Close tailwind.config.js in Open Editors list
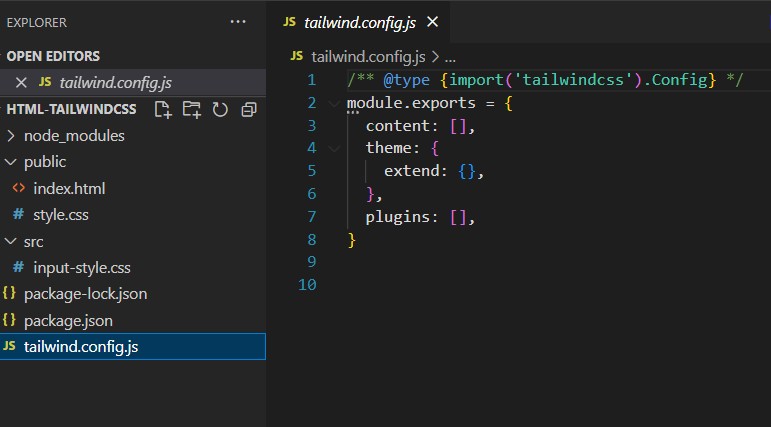This screenshot has height=427, width=771. click(x=21, y=82)
